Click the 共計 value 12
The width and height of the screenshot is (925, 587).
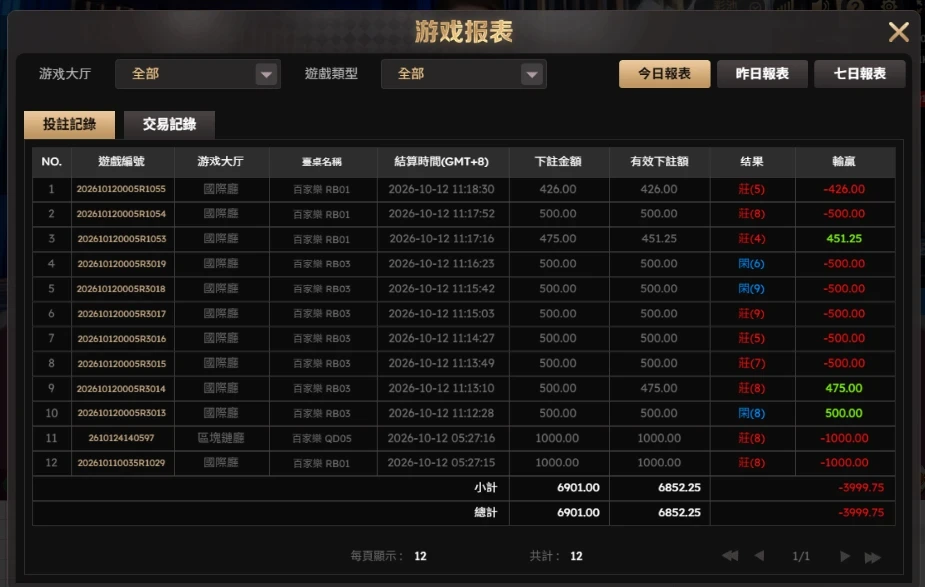point(576,556)
